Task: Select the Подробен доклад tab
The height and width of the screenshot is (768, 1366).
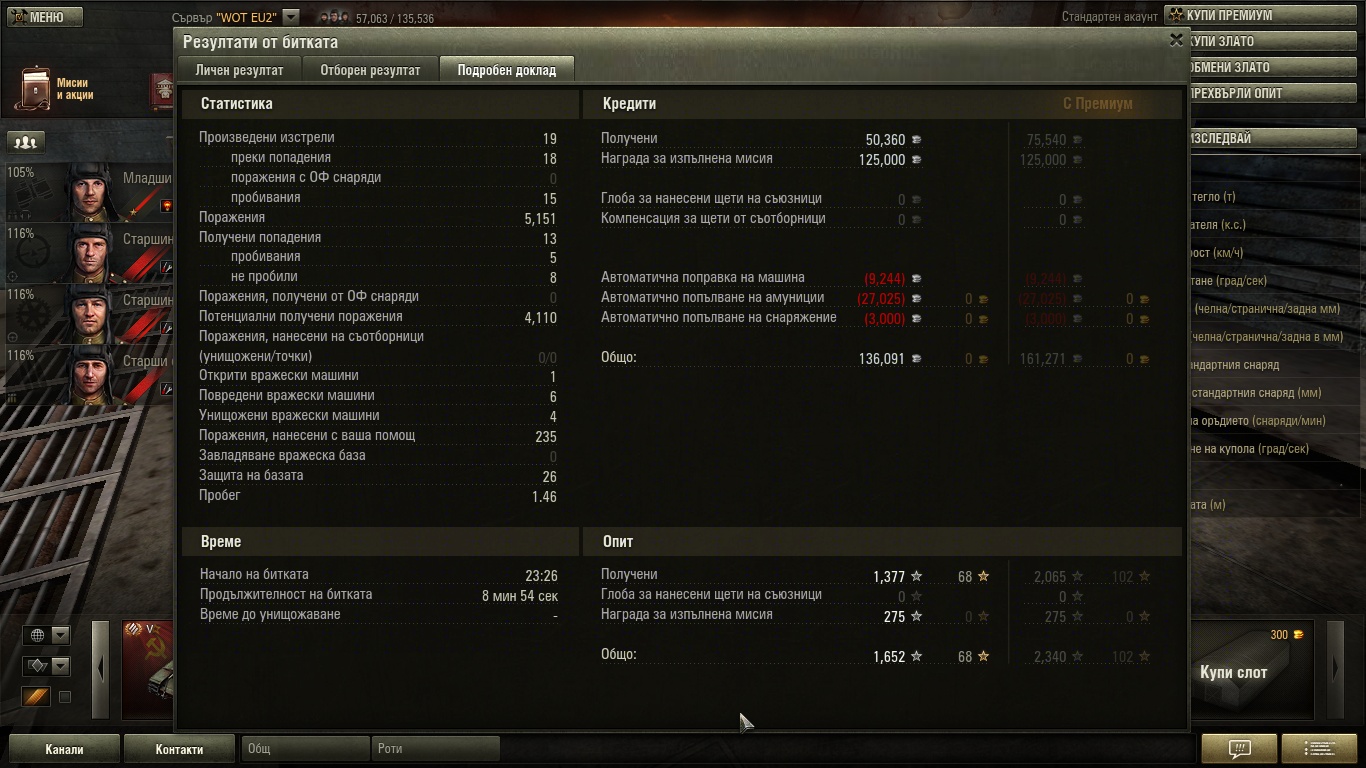Action: click(x=507, y=70)
